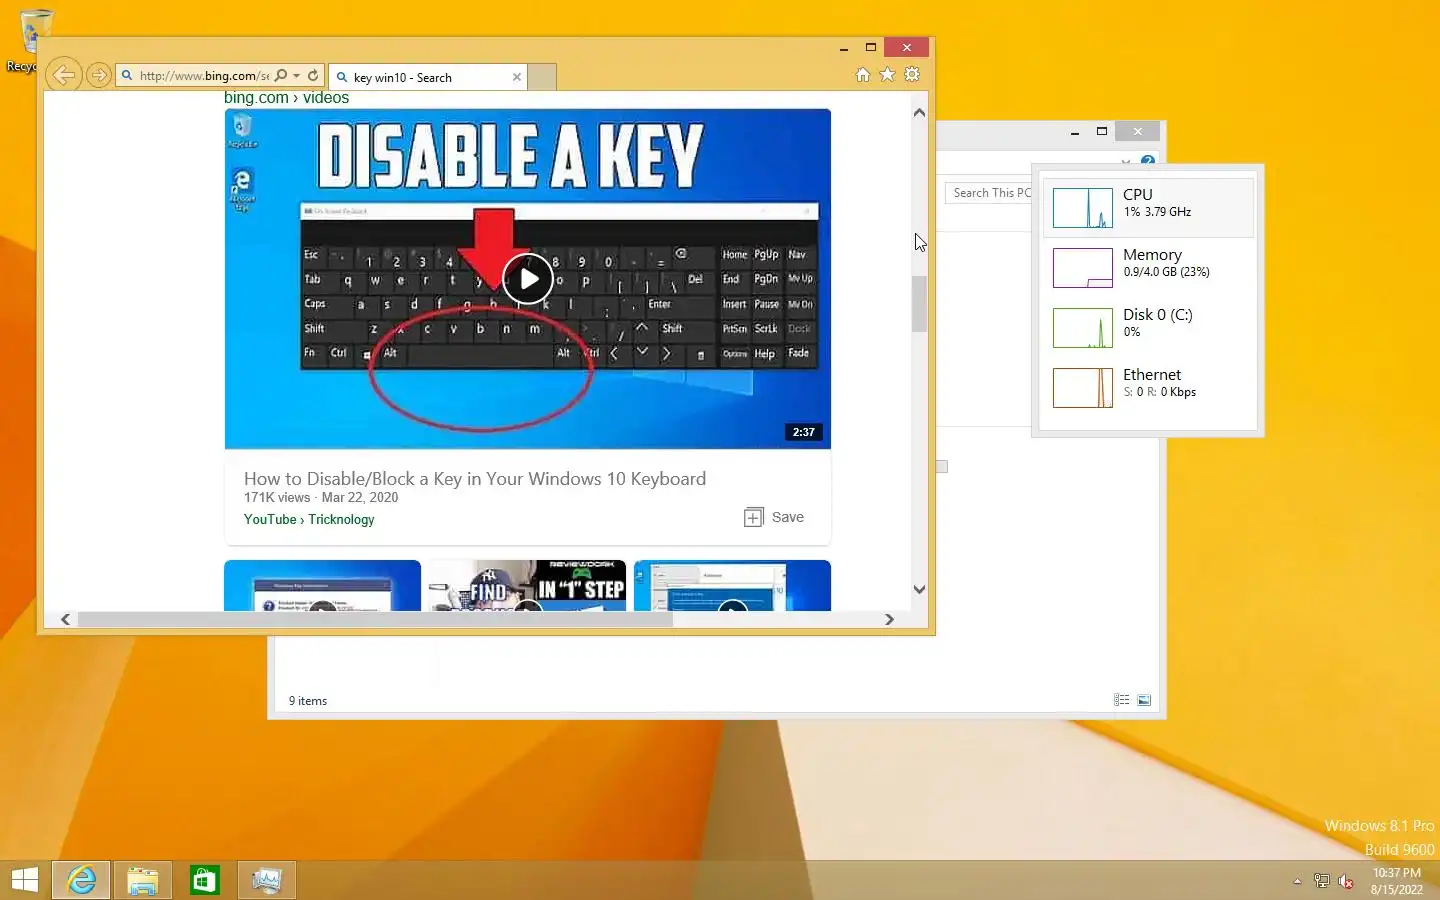Click the browser vertical scrollbar thumb
Viewport: 1440px width, 900px height.
click(919, 303)
